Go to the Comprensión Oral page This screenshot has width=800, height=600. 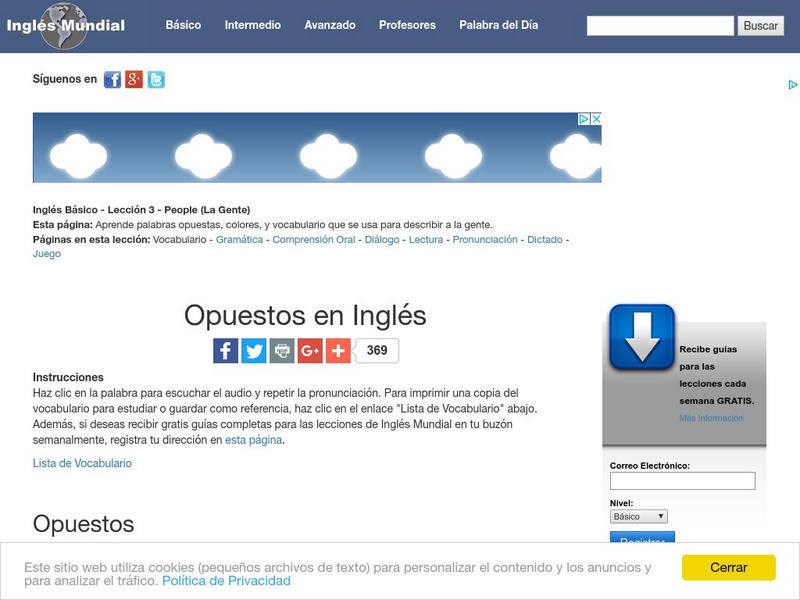(x=314, y=239)
